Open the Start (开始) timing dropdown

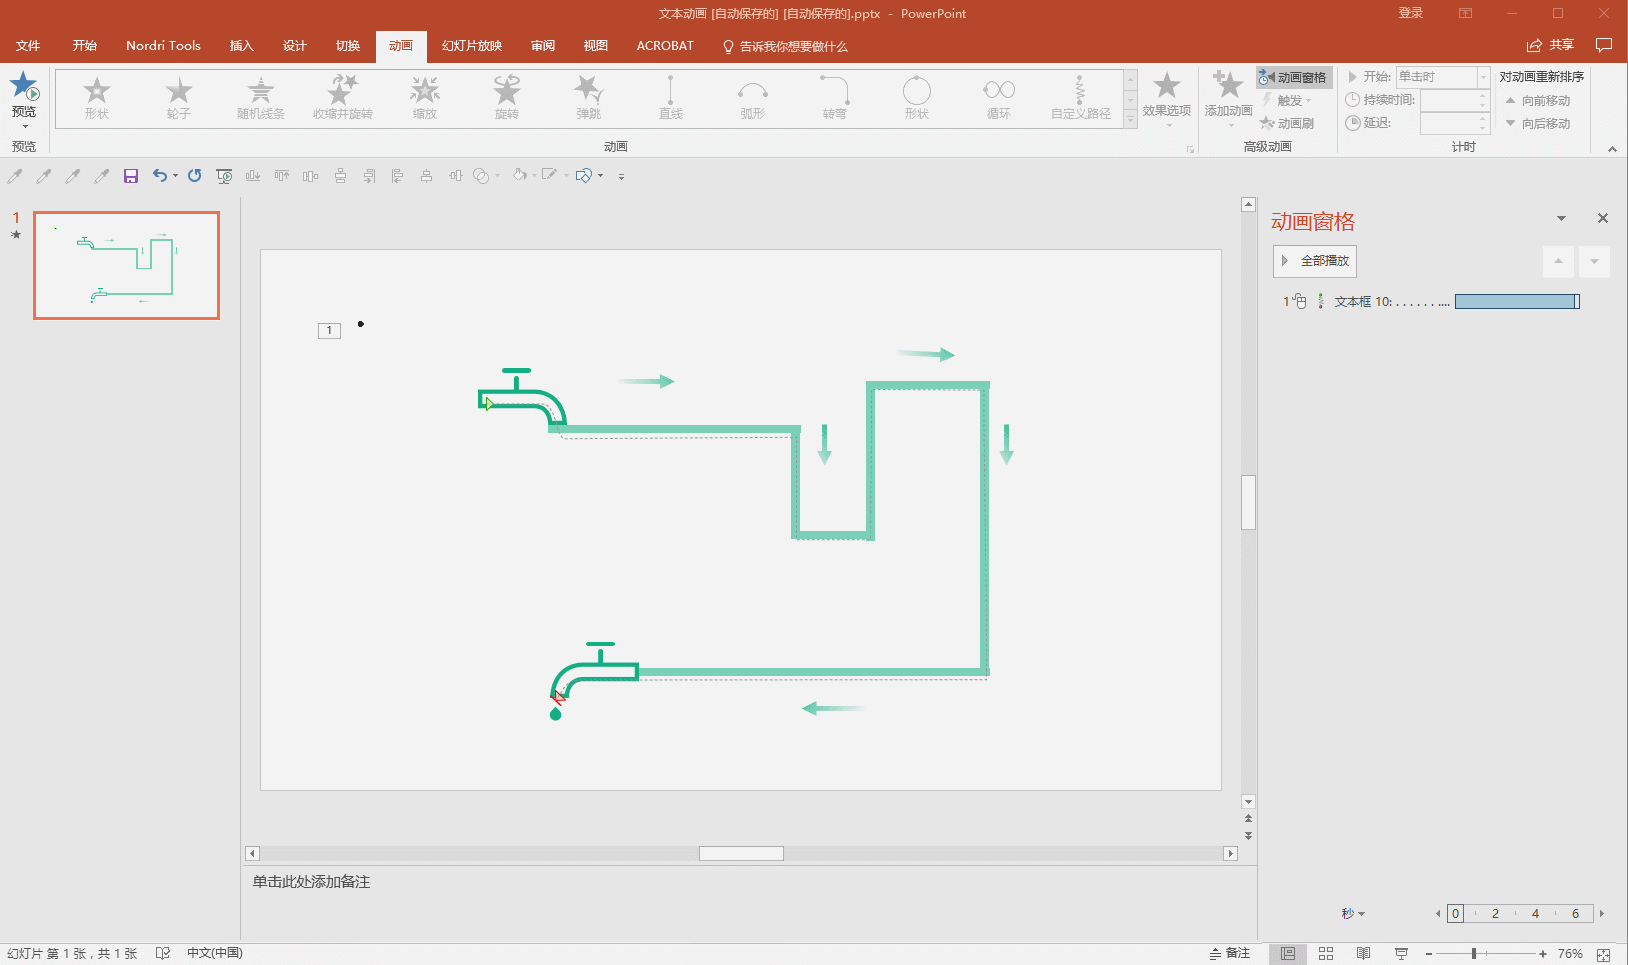click(1483, 77)
